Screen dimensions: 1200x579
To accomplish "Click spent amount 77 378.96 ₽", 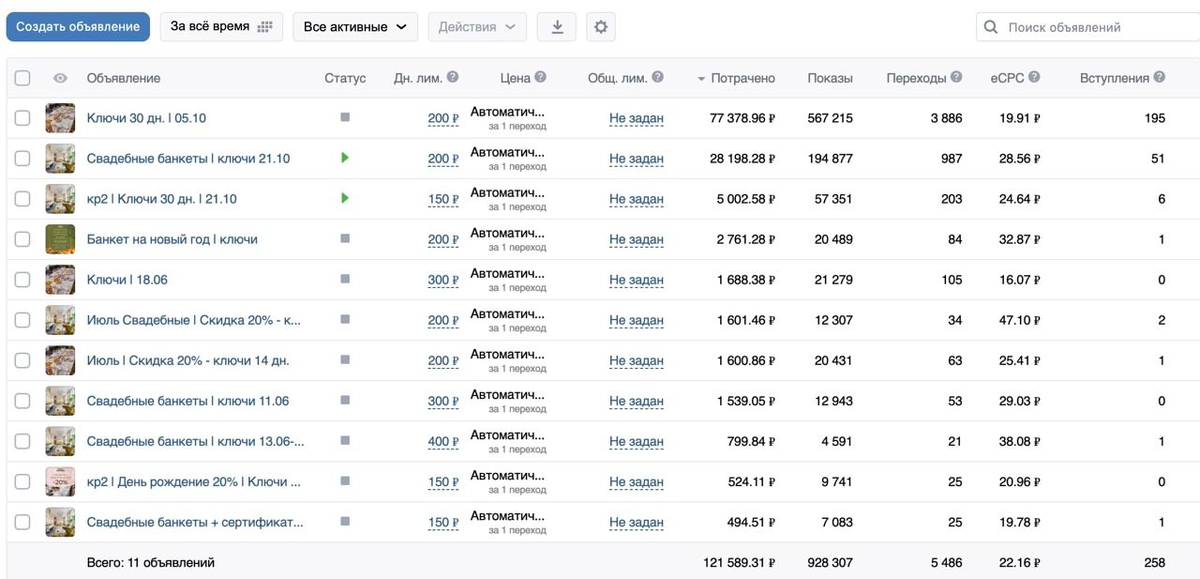I will (743, 118).
